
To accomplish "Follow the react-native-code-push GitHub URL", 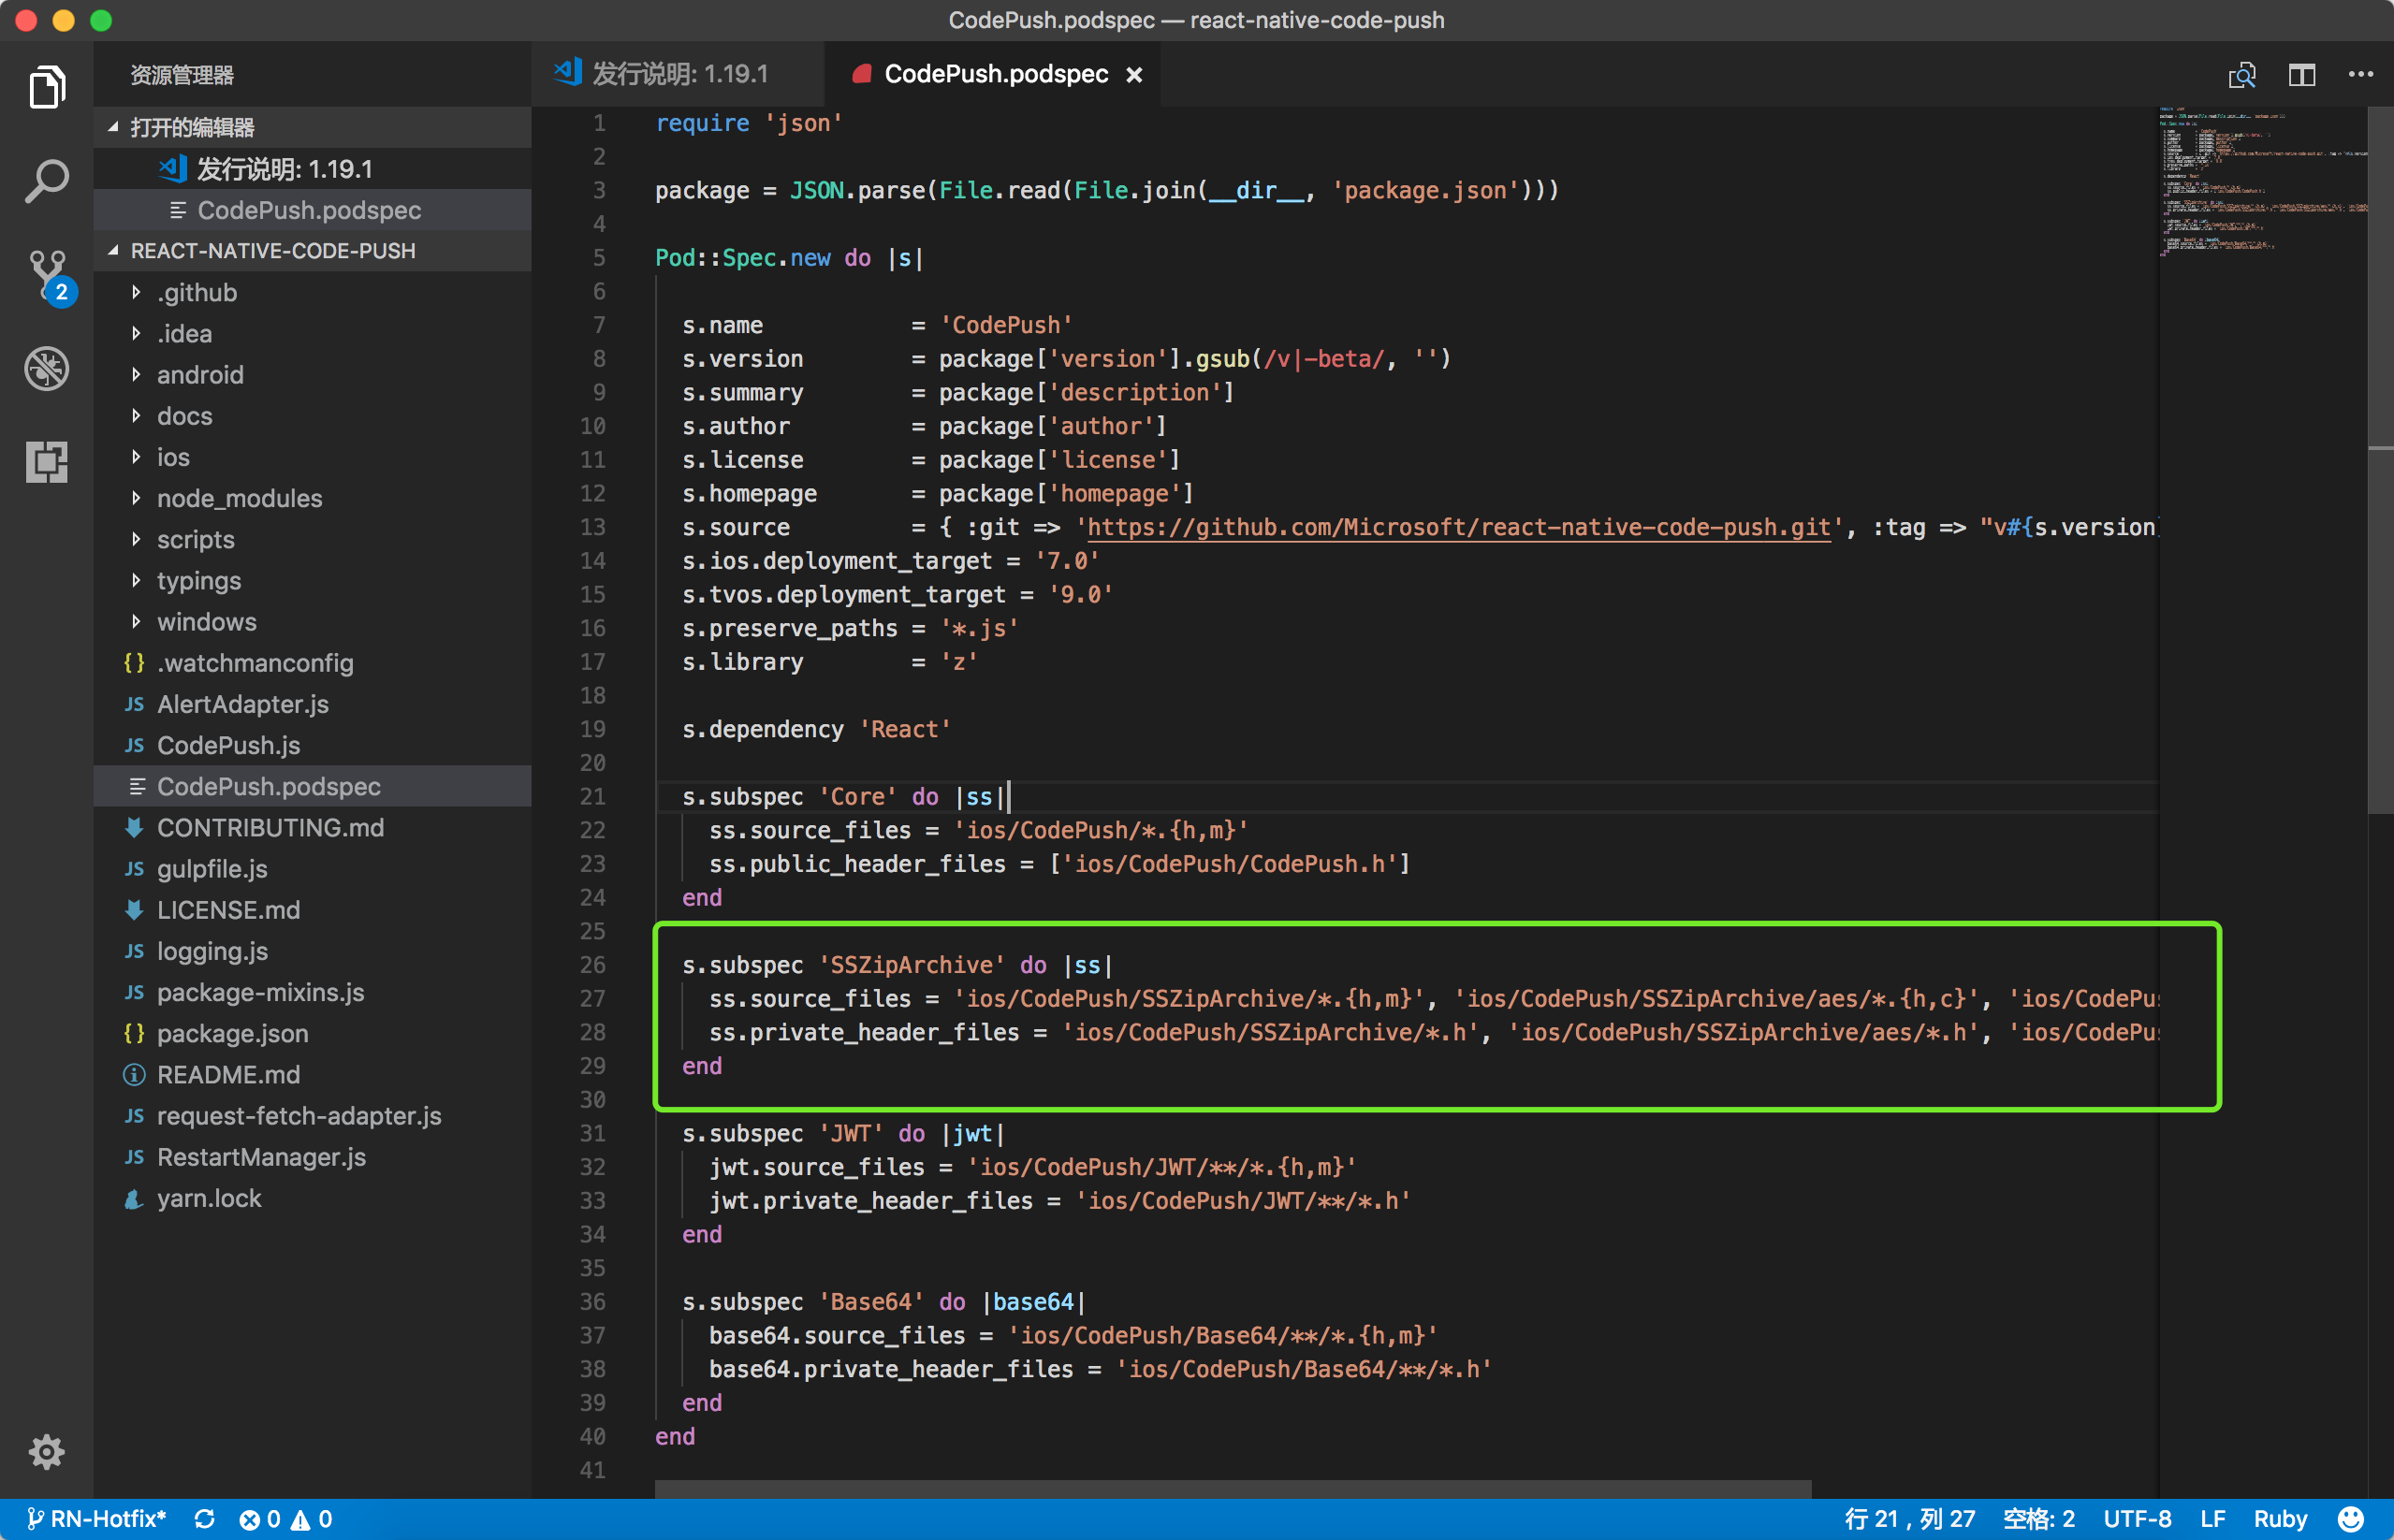I will pyautogui.click(x=1456, y=527).
